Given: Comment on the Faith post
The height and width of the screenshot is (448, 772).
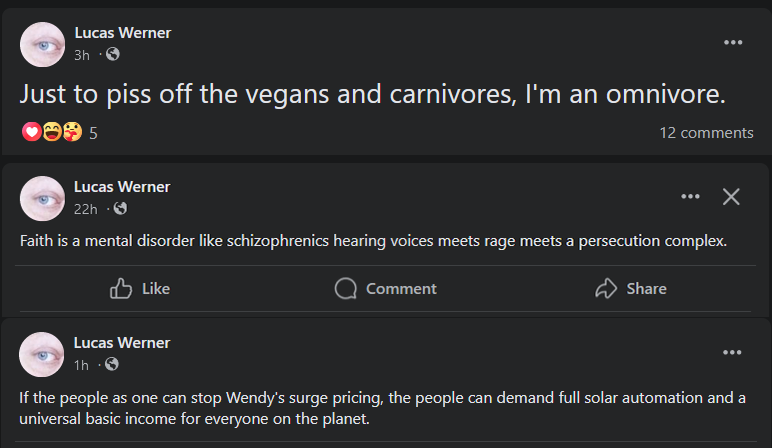Looking at the screenshot, I should 386,288.
